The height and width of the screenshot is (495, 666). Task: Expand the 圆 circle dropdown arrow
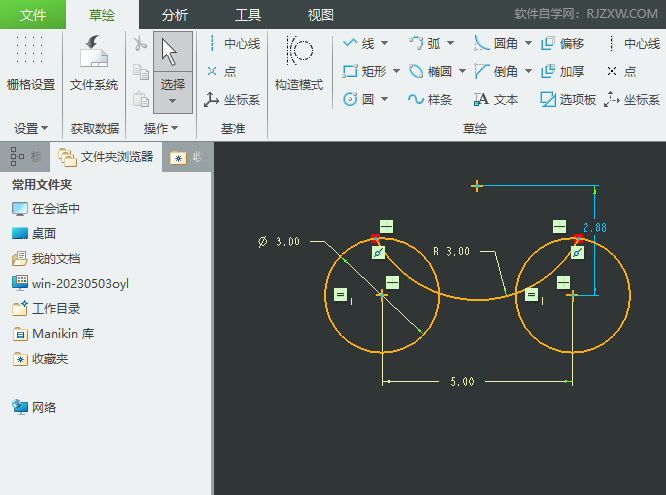(384, 99)
